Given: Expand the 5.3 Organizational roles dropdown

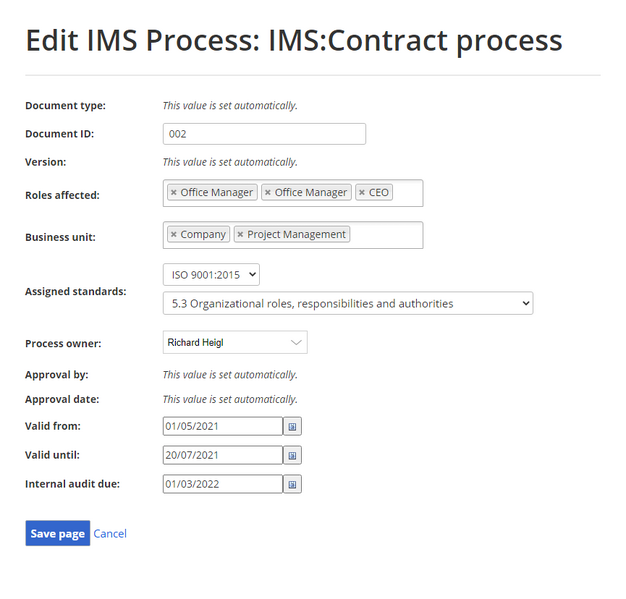Looking at the screenshot, I should pos(348,303).
